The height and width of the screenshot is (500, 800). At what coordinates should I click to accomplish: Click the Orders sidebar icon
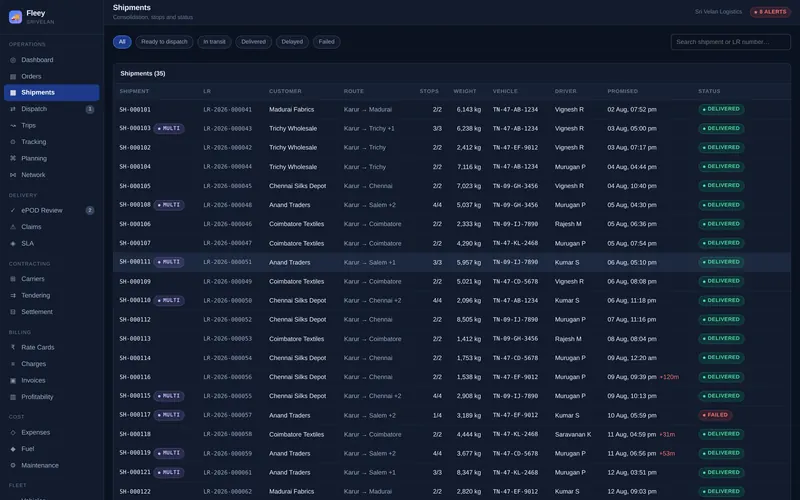click(x=13, y=77)
